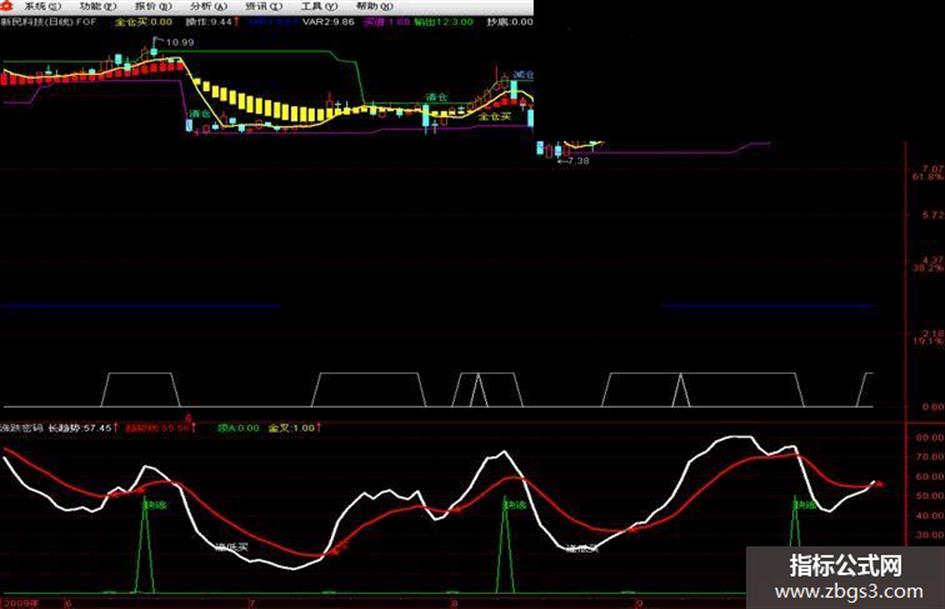Open the 功能 menu
Screen dimensions: 945x609
[x=98, y=6]
